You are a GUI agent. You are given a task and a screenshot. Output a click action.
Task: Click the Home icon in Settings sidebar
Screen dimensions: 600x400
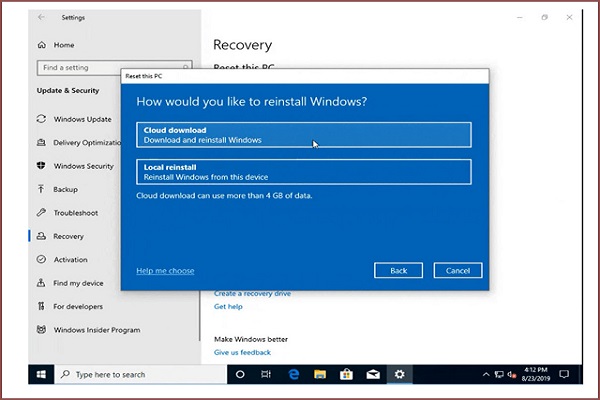pos(41,45)
